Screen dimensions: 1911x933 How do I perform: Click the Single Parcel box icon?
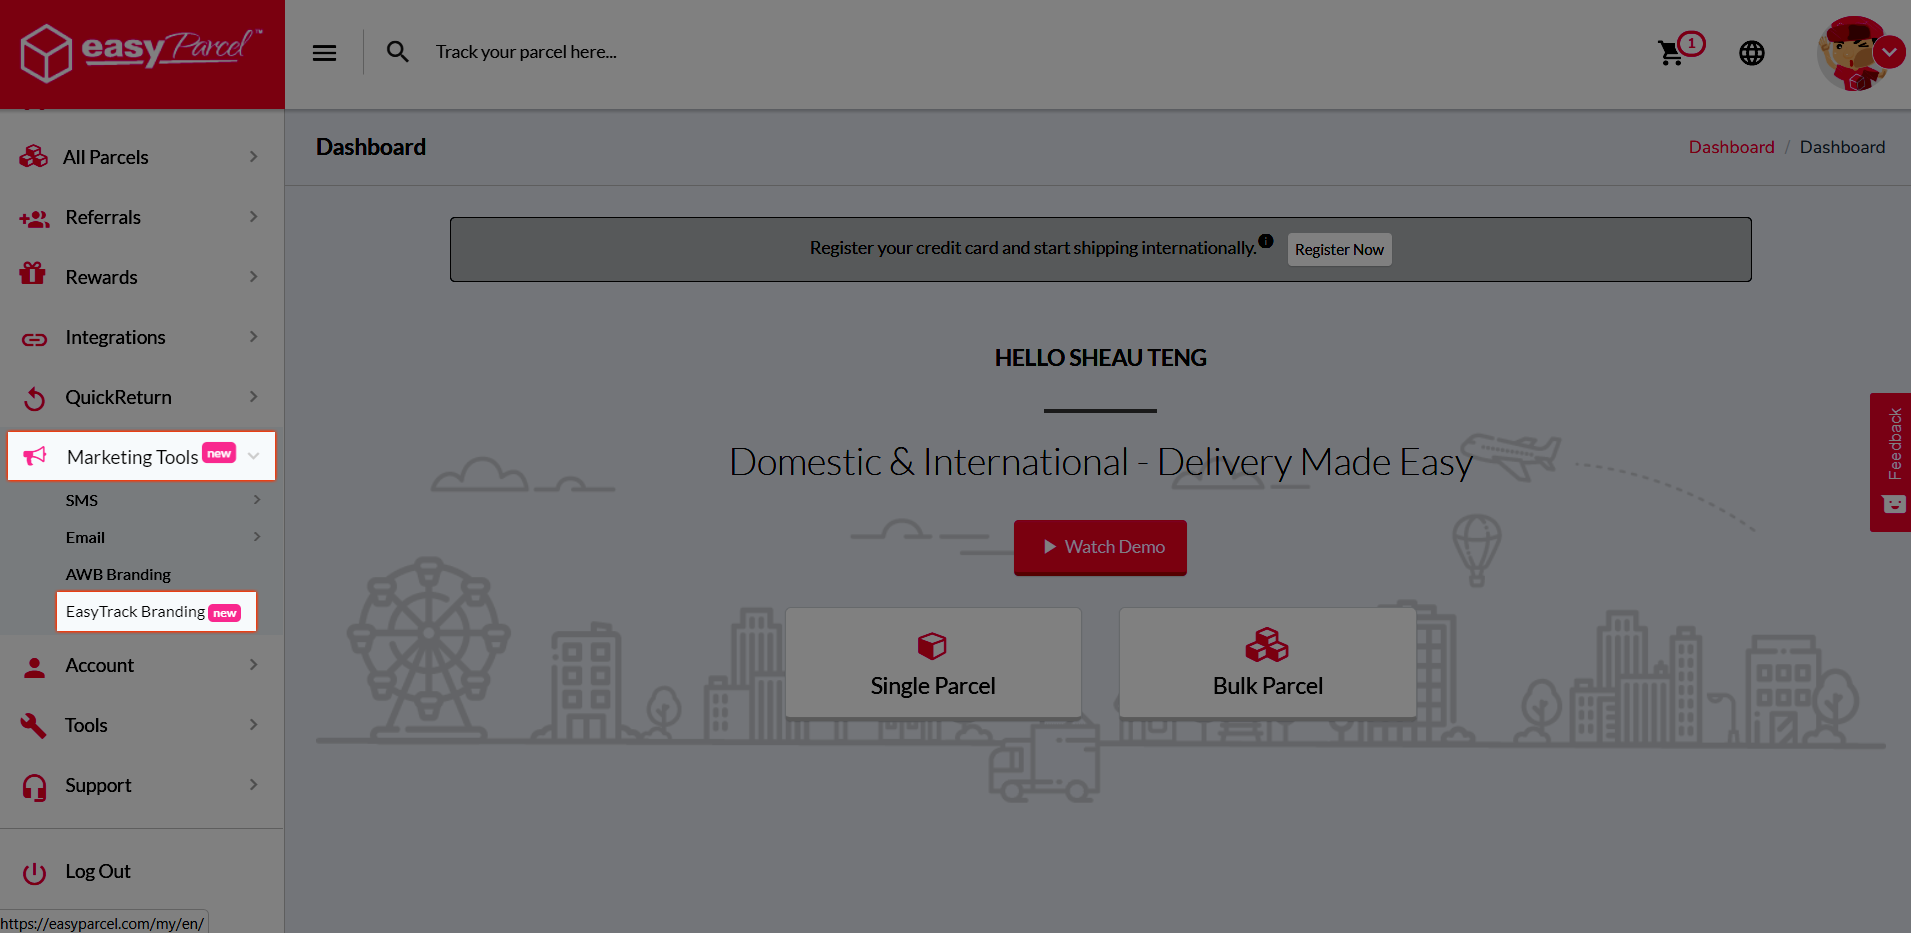pyautogui.click(x=932, y=646)
